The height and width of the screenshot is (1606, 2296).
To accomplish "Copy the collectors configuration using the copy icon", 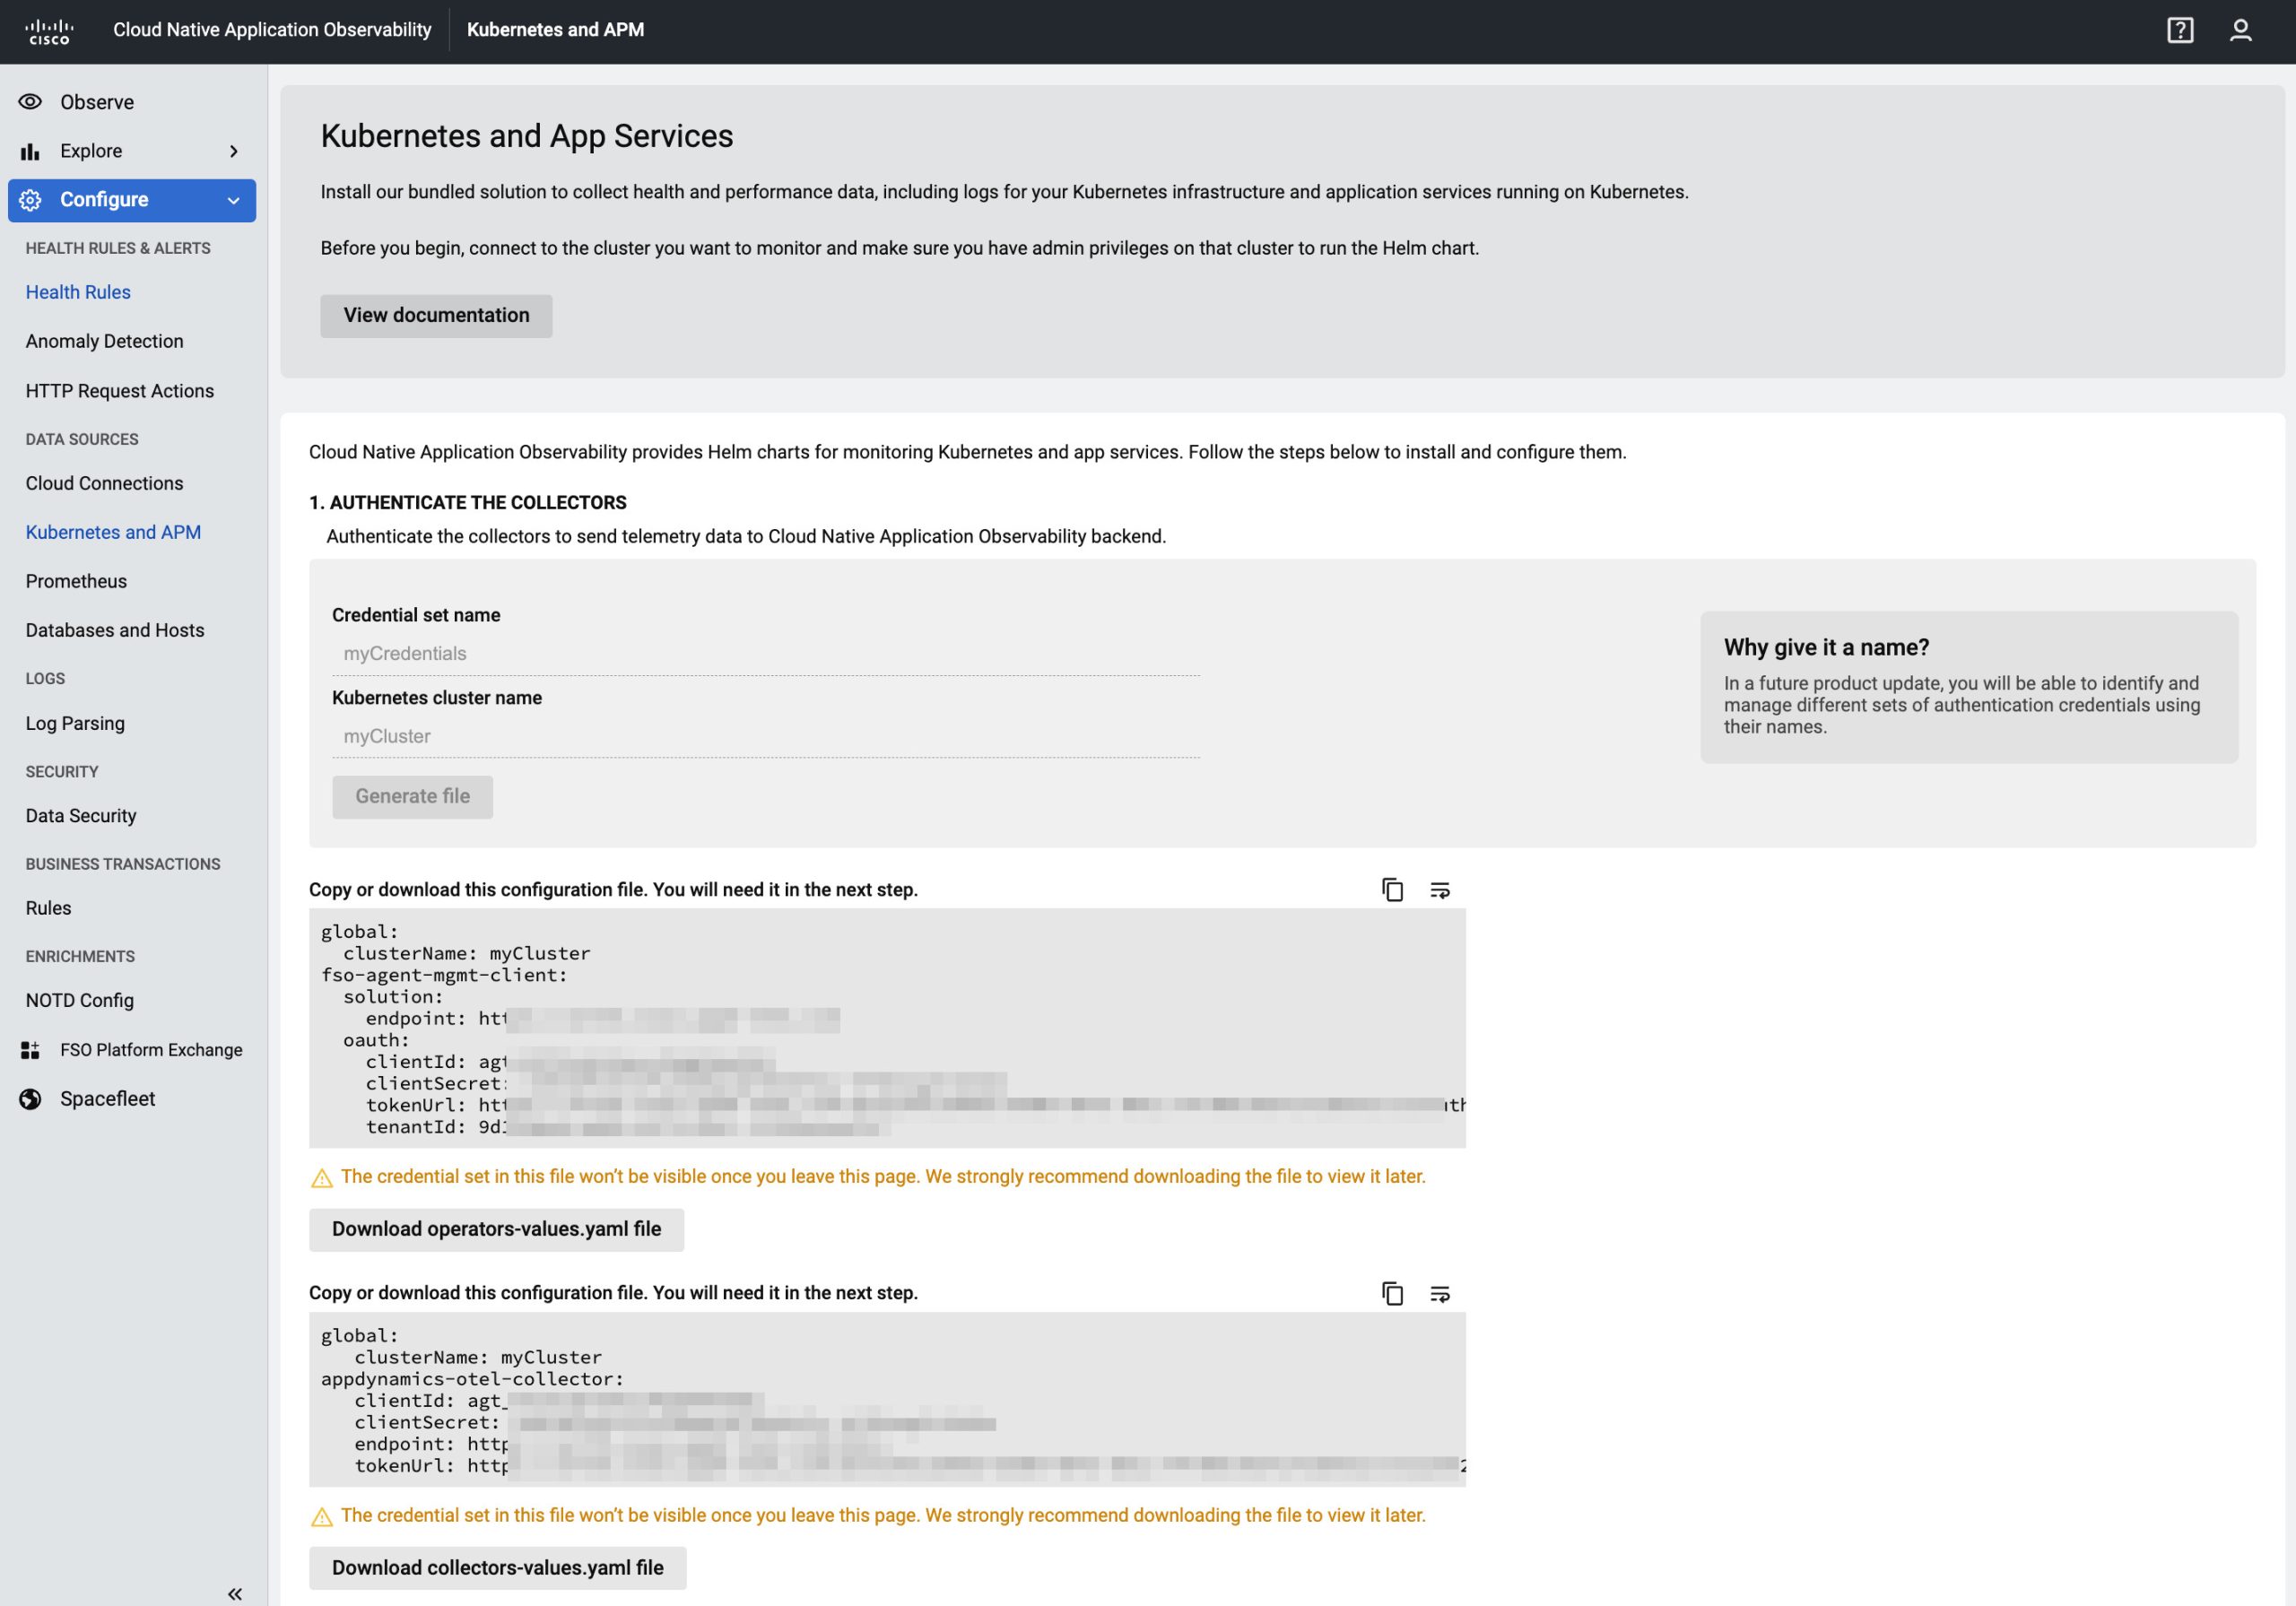I will (1393, 1293).
